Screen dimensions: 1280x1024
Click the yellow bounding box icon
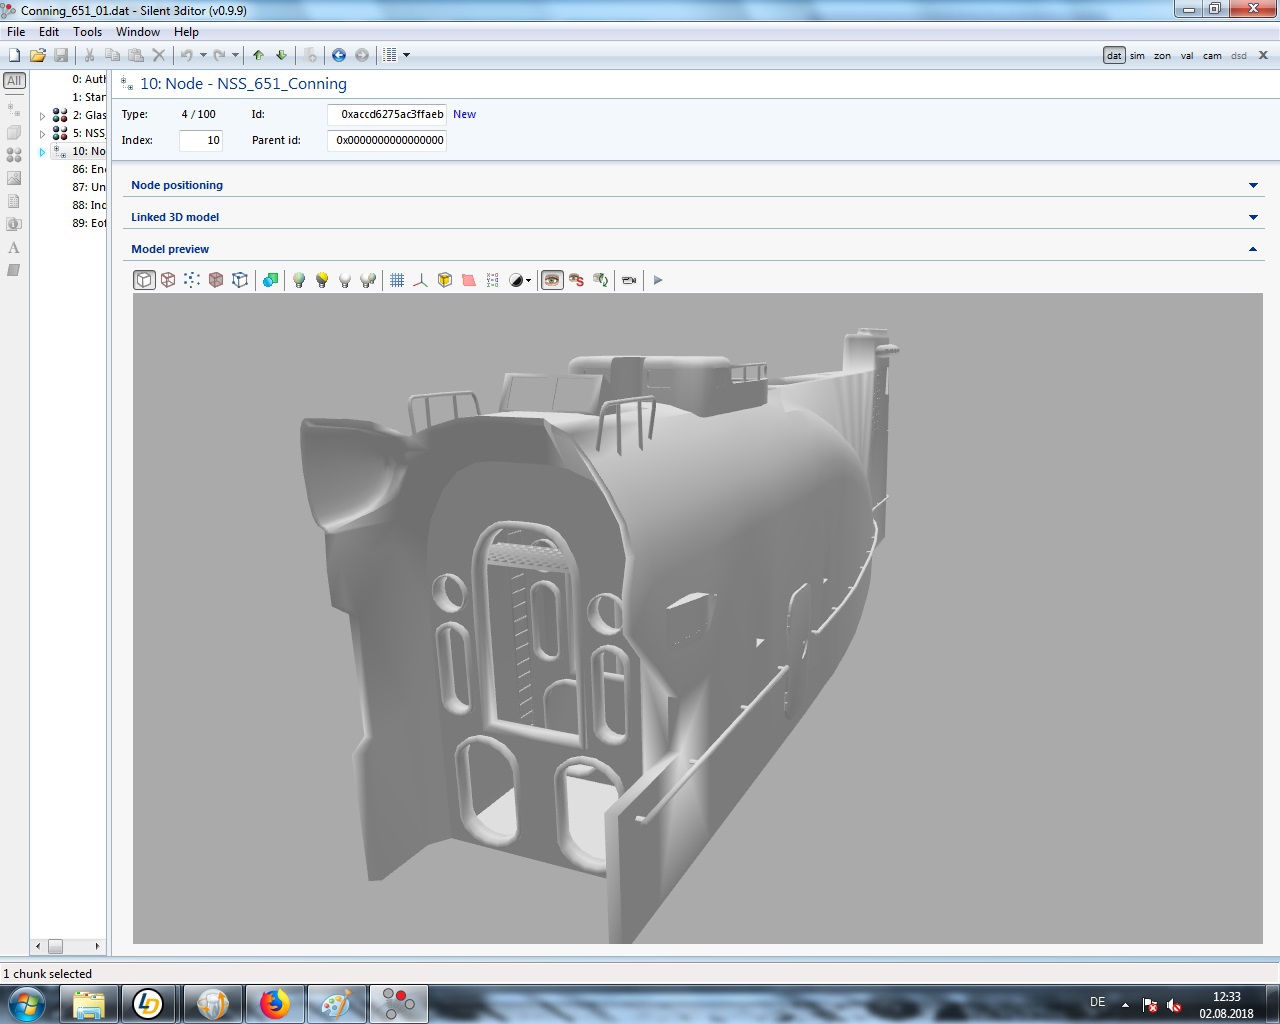tap(445, 280)
